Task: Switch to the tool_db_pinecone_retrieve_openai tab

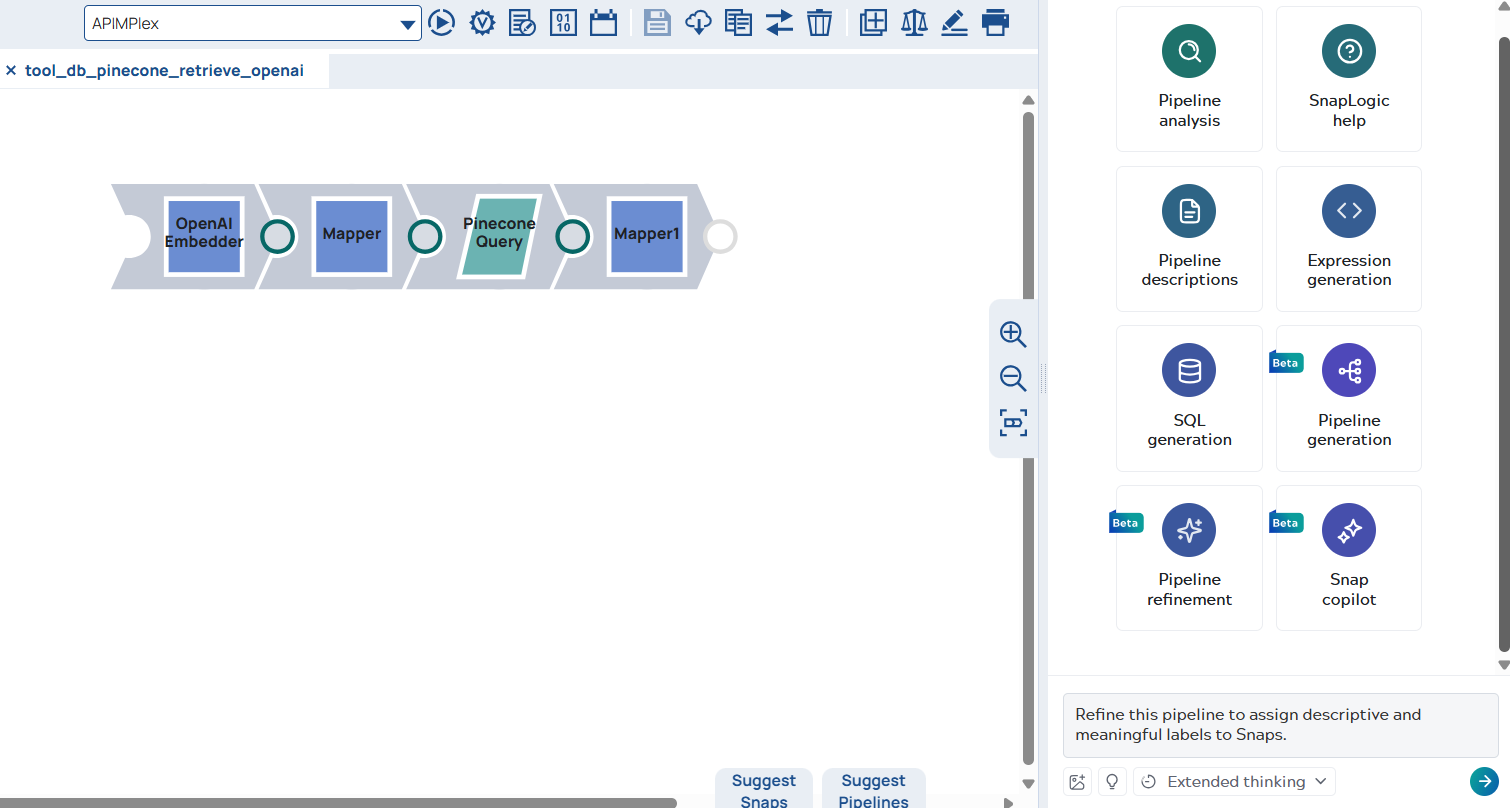Action: [165, 70]
